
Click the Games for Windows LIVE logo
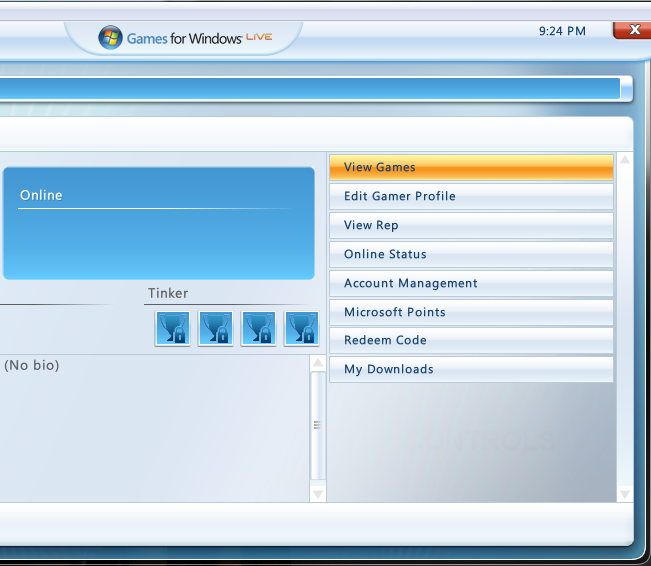(x=185, y=38)
